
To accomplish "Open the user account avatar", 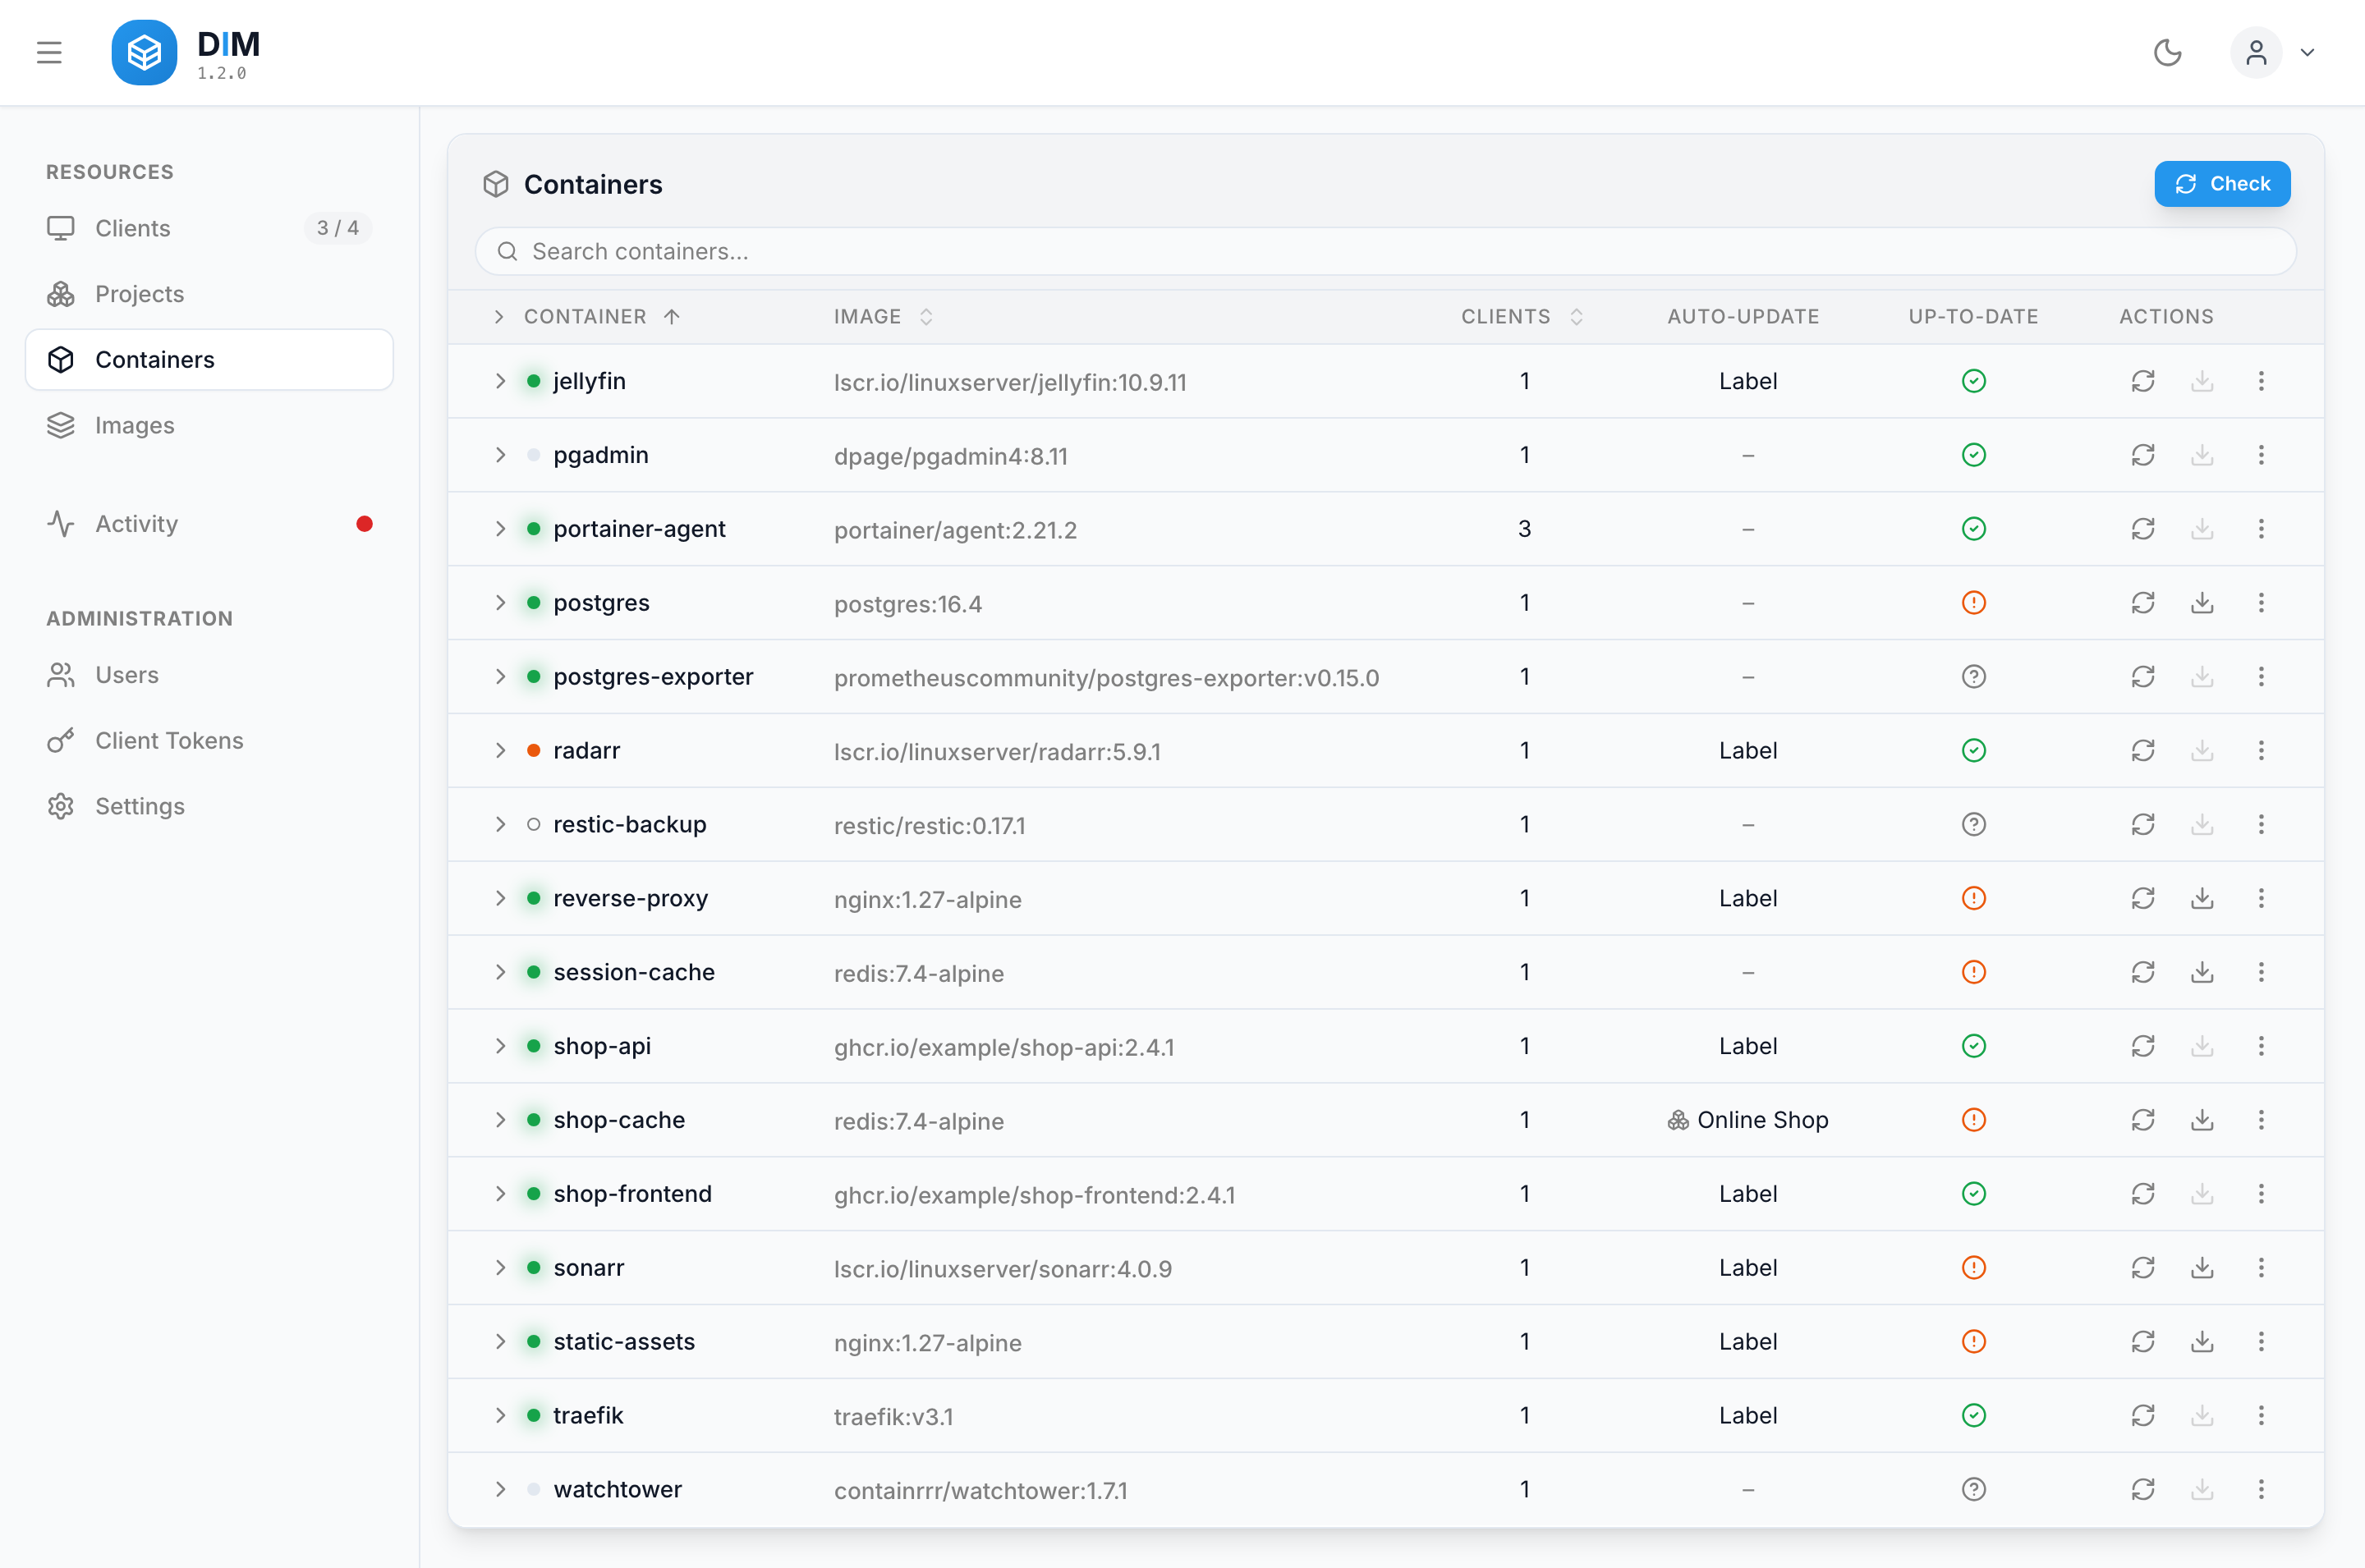I will click(x=2256, y=52).
